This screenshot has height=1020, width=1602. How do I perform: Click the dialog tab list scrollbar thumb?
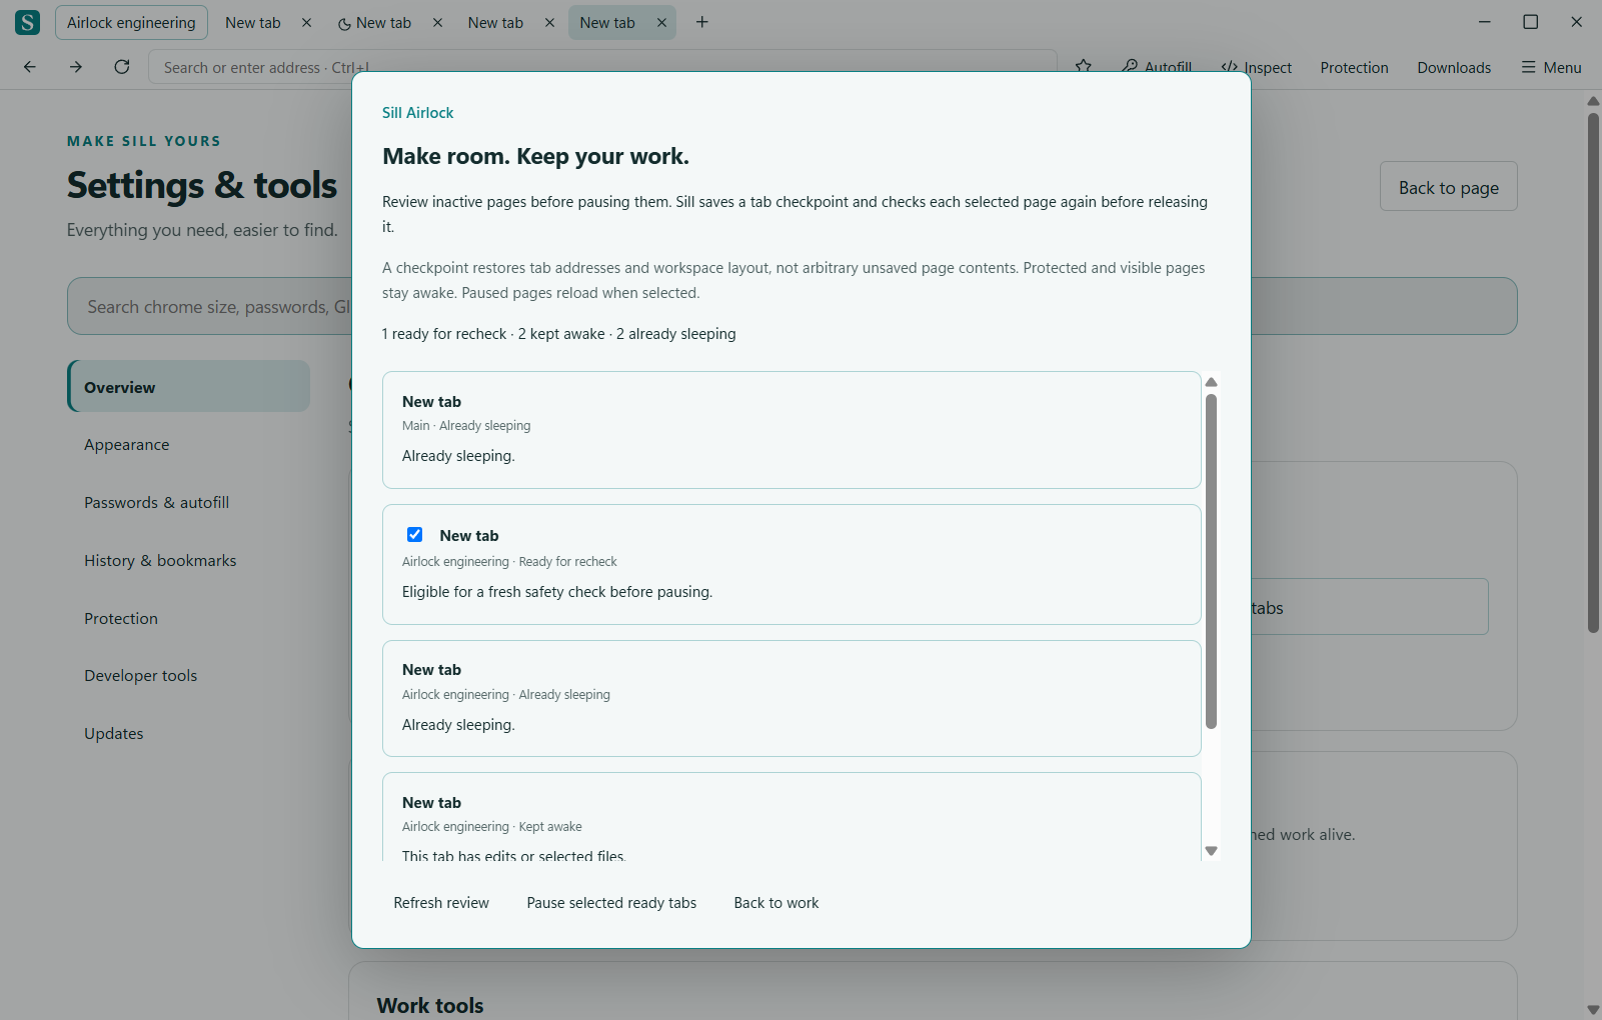1211,562
